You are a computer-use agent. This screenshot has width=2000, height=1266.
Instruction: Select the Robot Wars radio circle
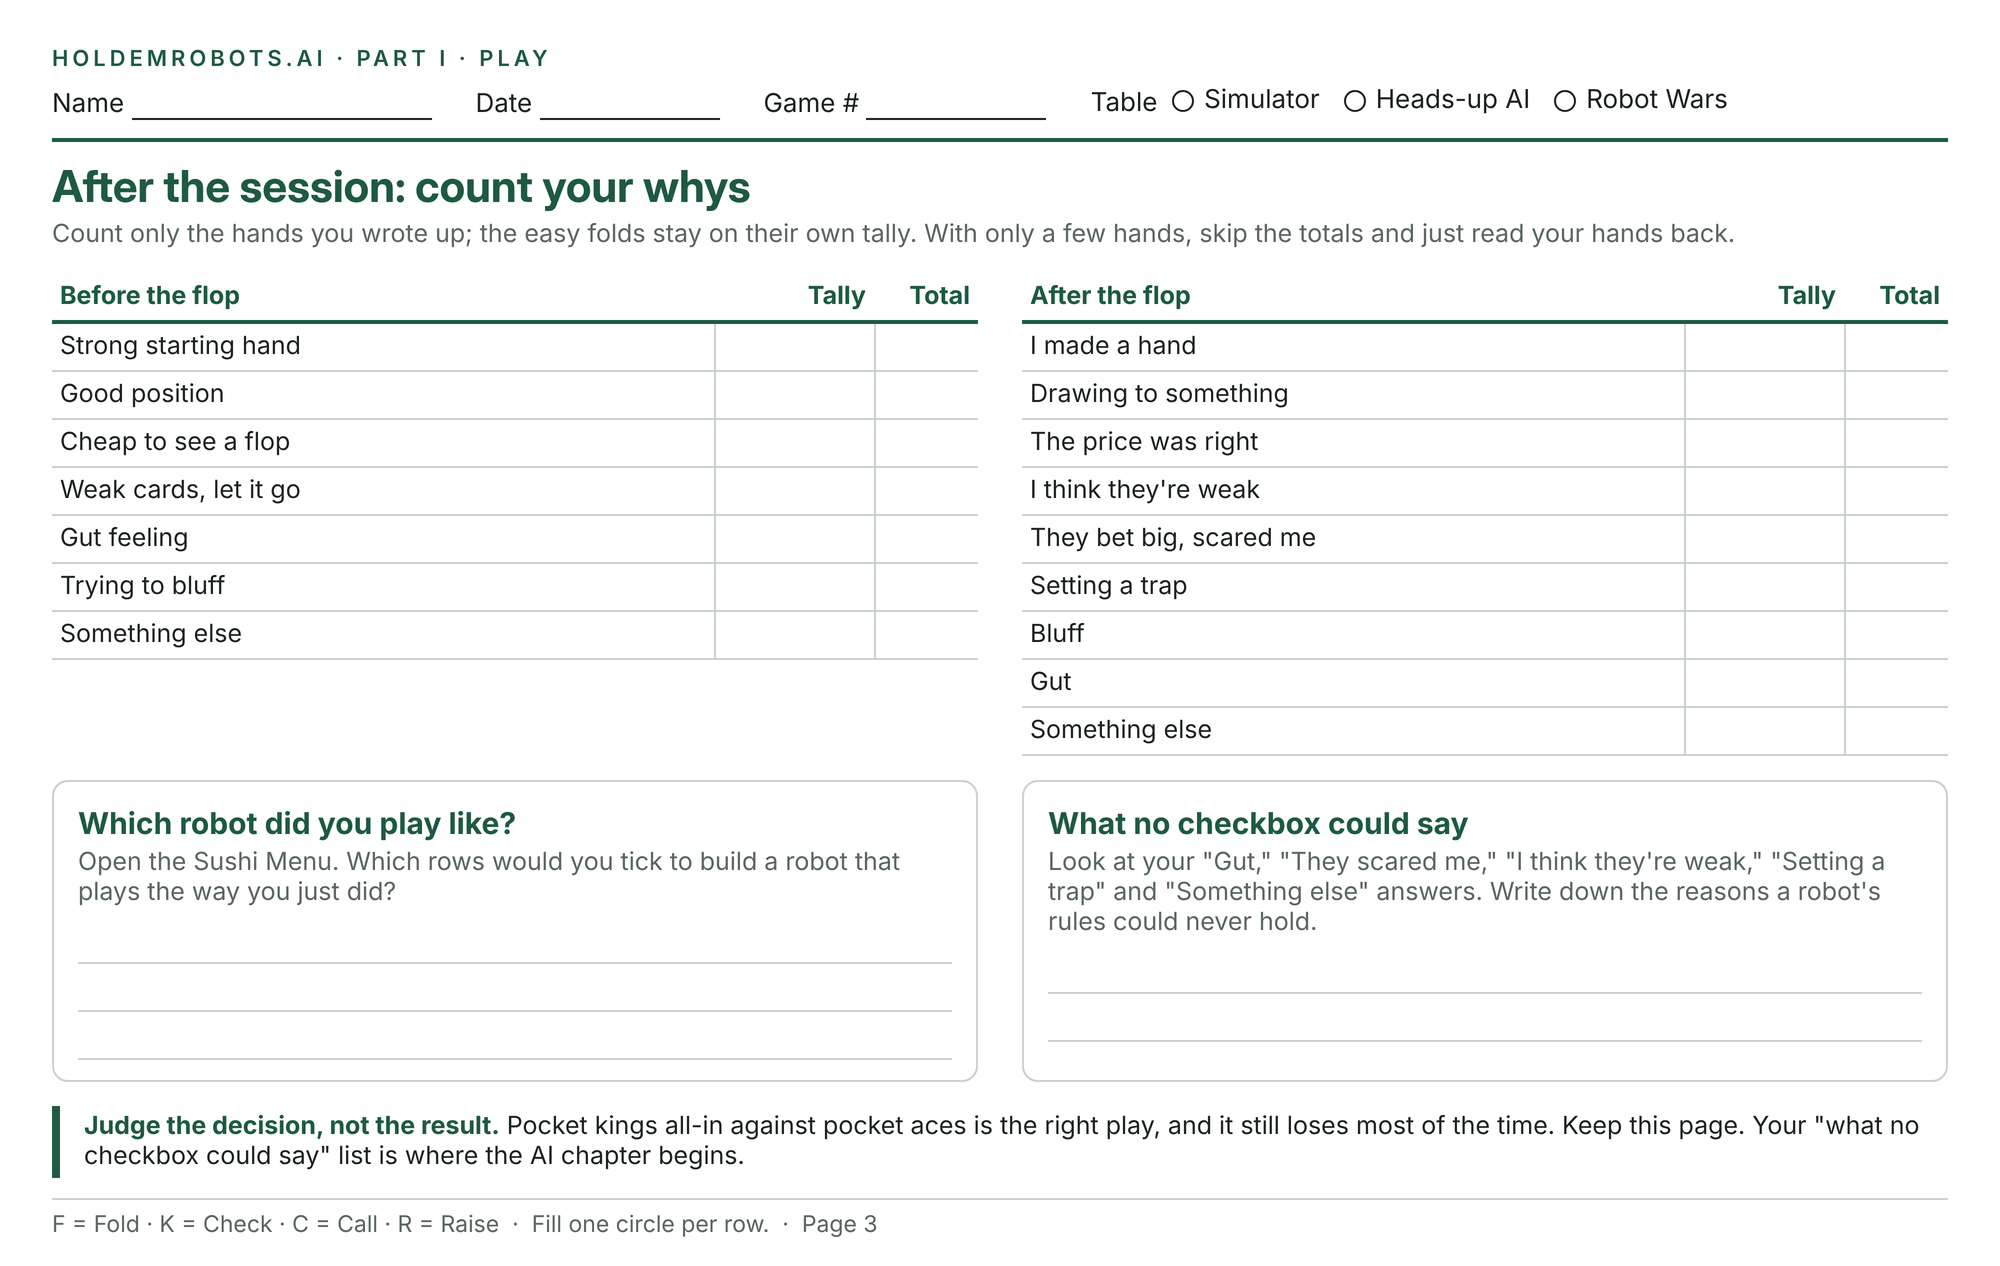[x=1565, y=101]
